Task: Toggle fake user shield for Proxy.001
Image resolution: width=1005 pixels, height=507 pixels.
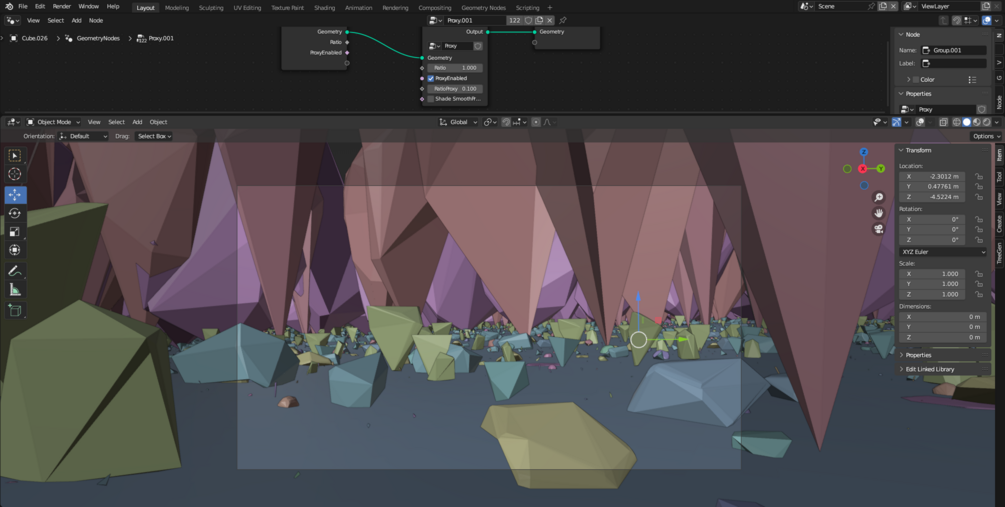Action: [x=529, y=21]
